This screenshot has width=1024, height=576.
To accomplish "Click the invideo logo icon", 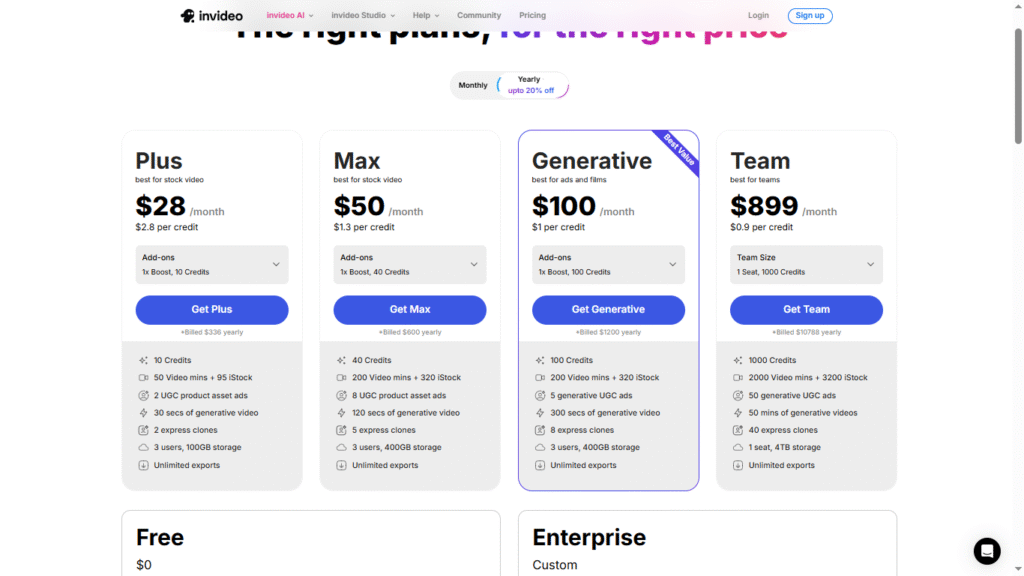I will point(188,16).
